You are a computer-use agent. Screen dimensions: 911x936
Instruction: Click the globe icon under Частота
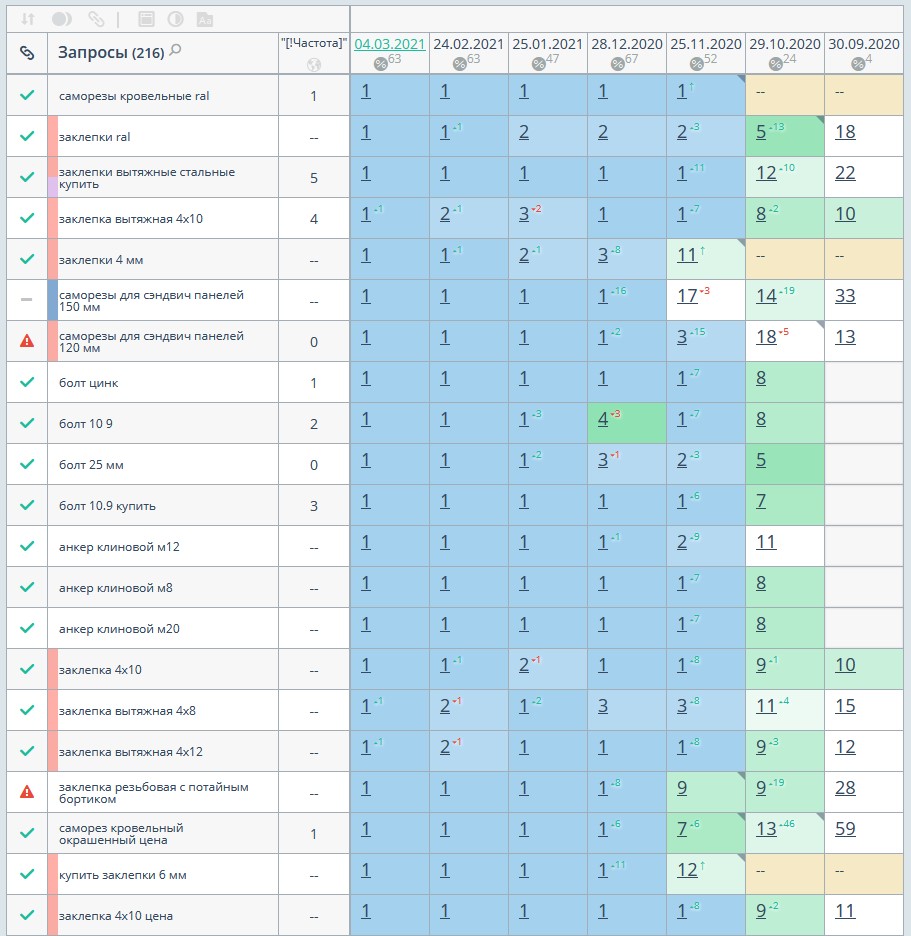coord(313,65)
